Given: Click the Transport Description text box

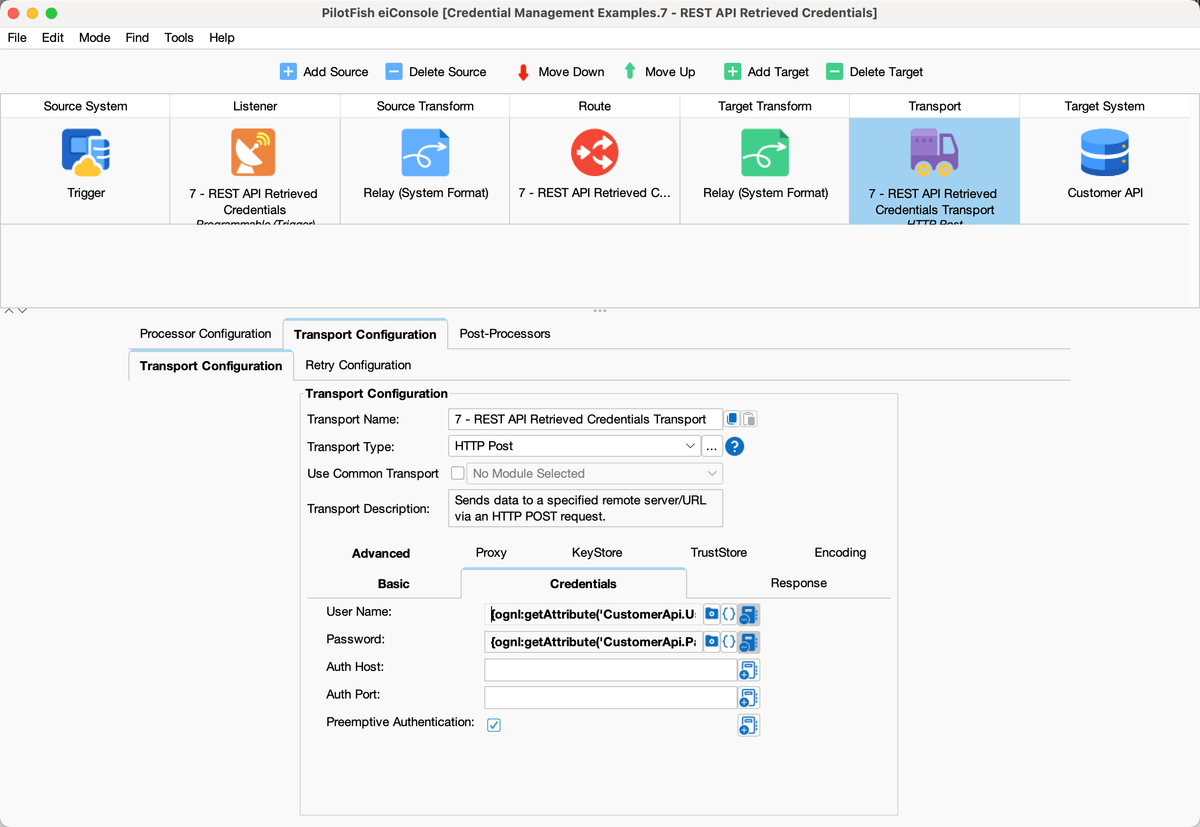Looking at the screenshot, I should [x=585, y=508].
